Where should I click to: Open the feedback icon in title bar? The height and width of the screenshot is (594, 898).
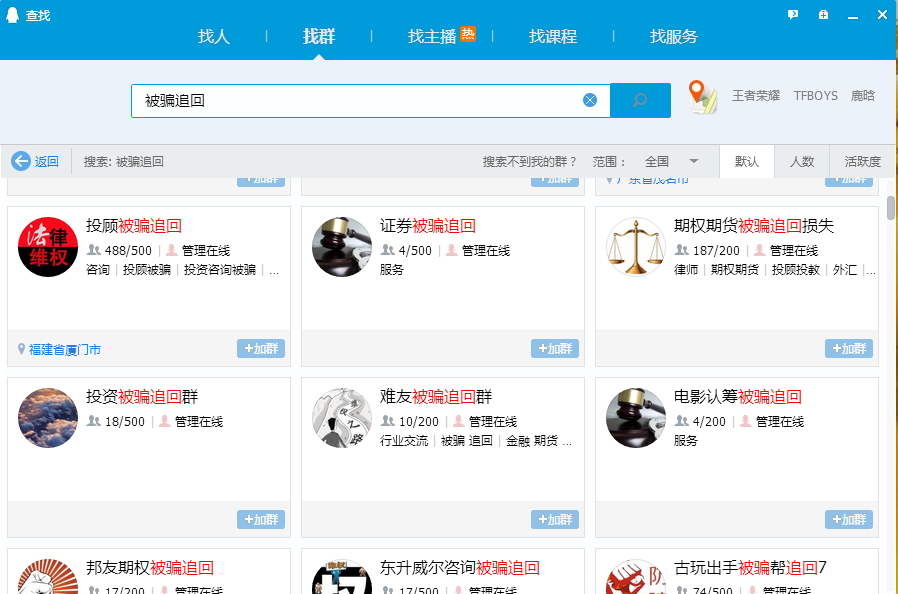(793, 15)
